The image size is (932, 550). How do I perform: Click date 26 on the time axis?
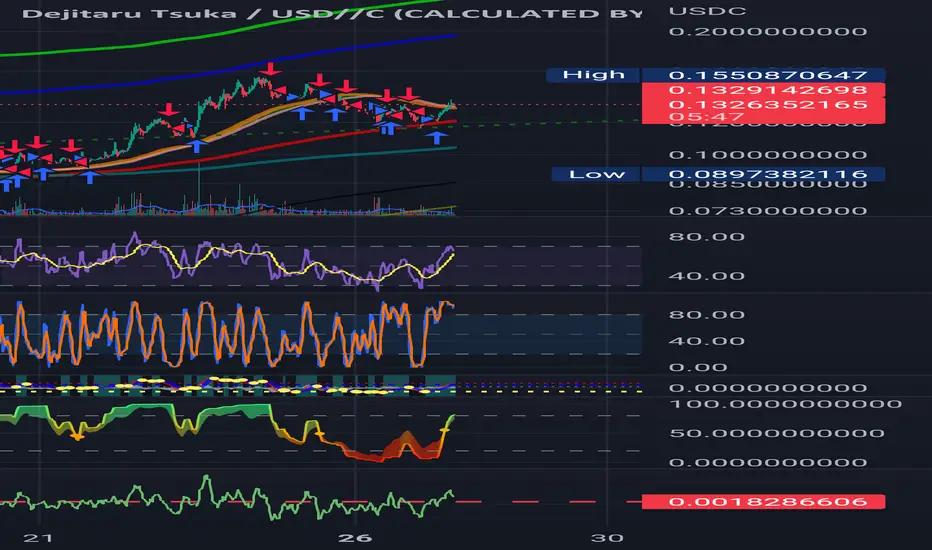pyautogui.click(x=355, y=538)
